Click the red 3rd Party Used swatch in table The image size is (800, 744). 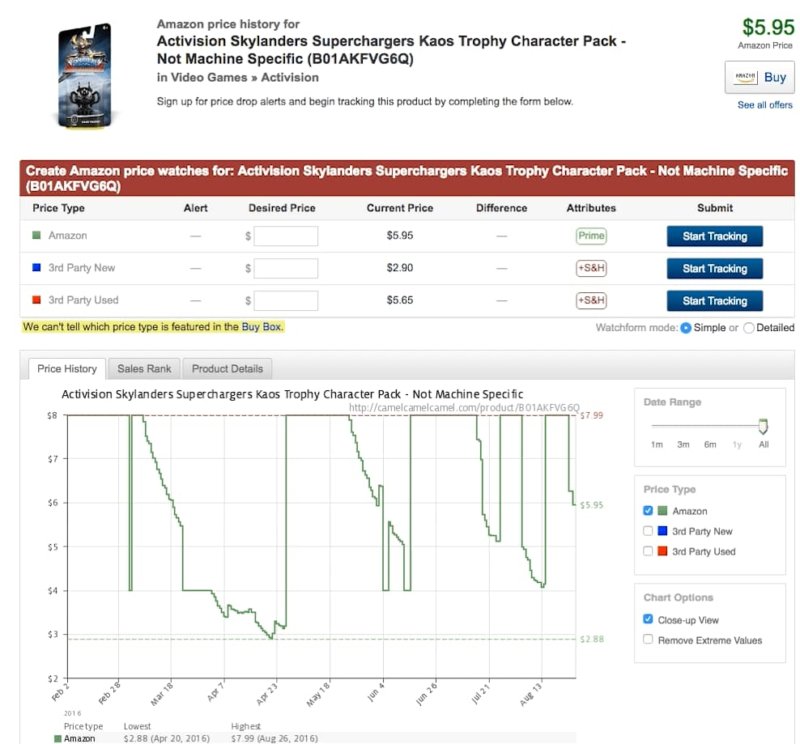(36, 300)
